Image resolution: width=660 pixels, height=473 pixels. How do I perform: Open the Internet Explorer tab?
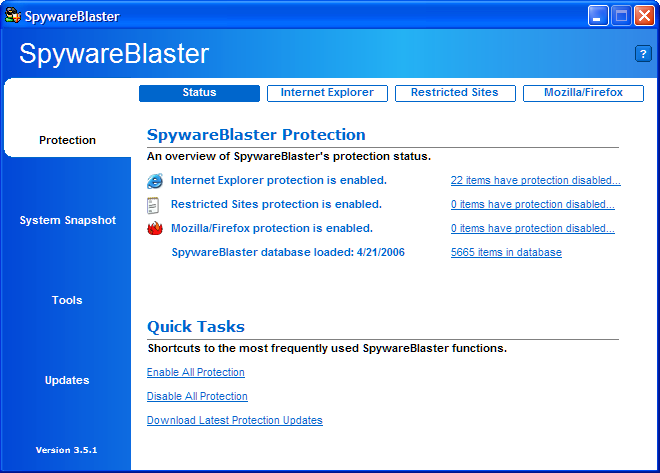pyautogui.click(x=327, y=93)
